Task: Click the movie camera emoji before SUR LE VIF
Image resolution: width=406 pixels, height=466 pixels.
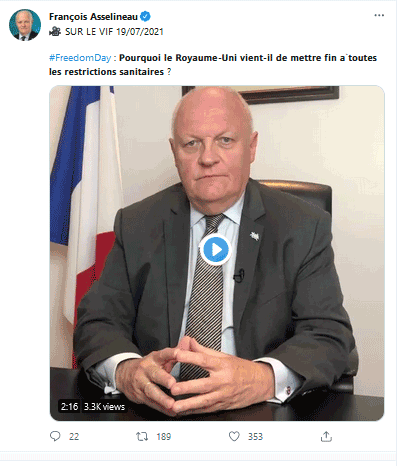Action: pyautogui.click(x=55, y=31)
